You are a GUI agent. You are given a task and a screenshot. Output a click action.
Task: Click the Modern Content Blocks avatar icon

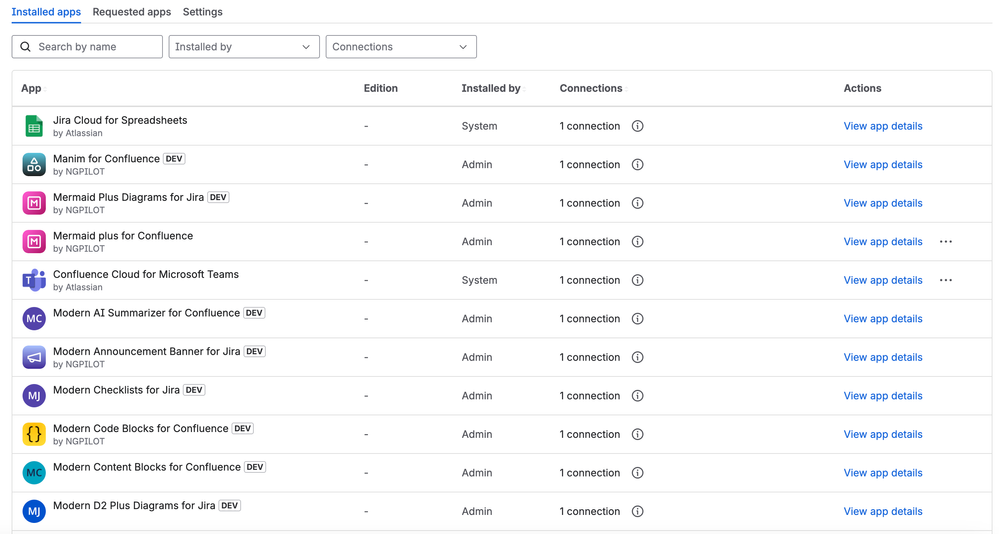[34, 473]
